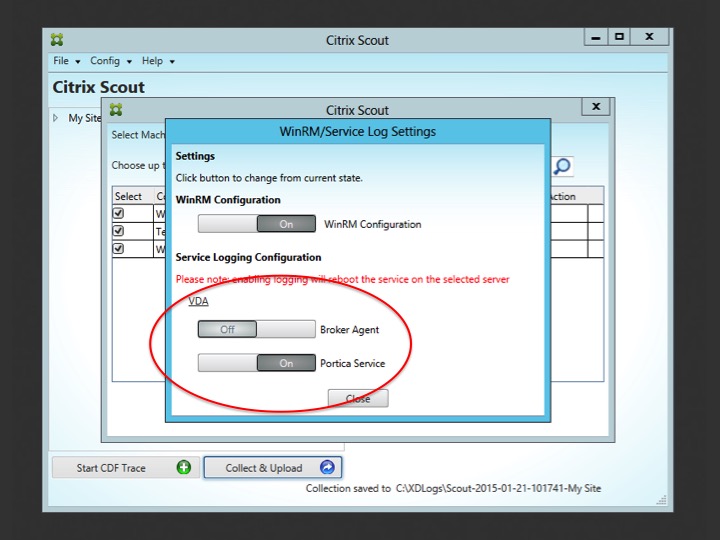Click the Collect & Upload button

[x=273, y=467]
